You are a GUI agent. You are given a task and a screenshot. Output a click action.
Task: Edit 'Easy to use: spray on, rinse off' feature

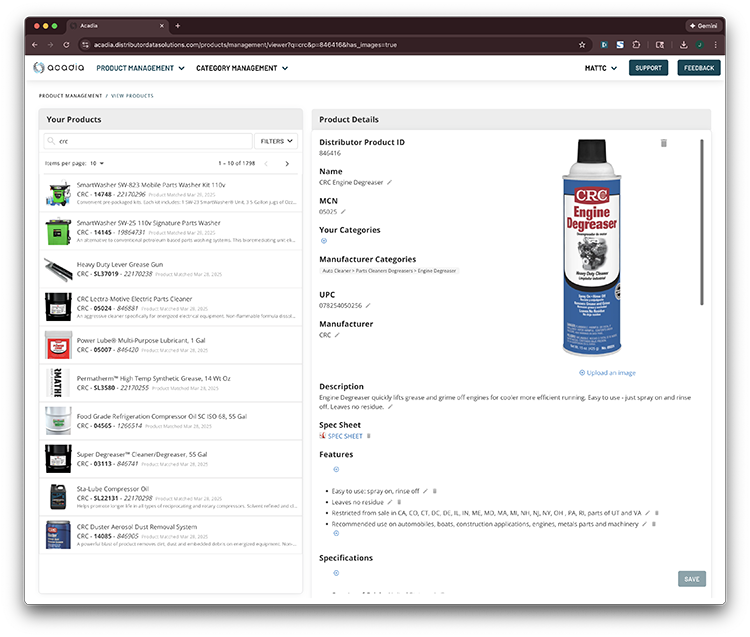[425, 491]
